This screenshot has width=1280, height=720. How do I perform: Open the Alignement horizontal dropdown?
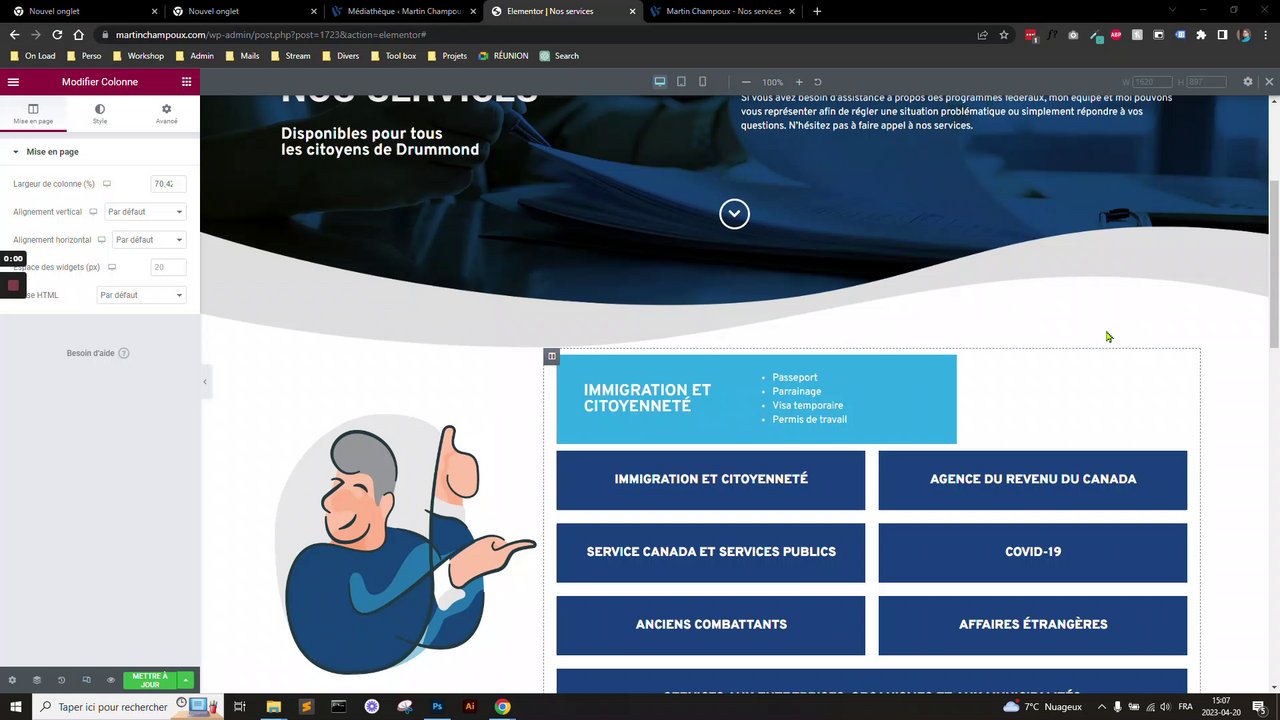[149, 240]
